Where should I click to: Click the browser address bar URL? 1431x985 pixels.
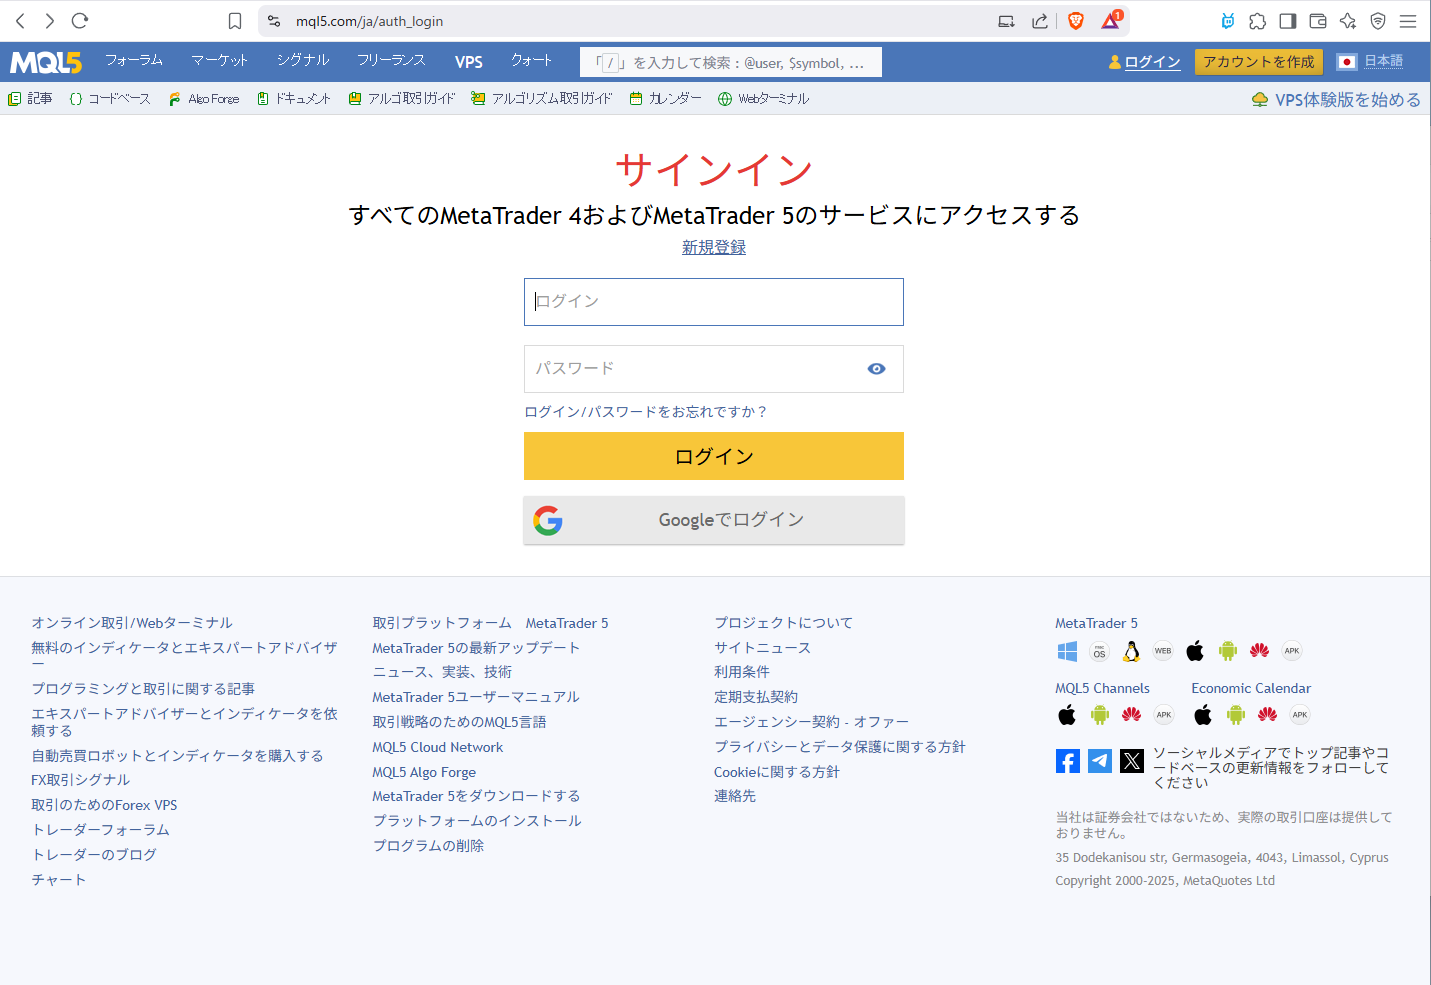tap(369, 21)
